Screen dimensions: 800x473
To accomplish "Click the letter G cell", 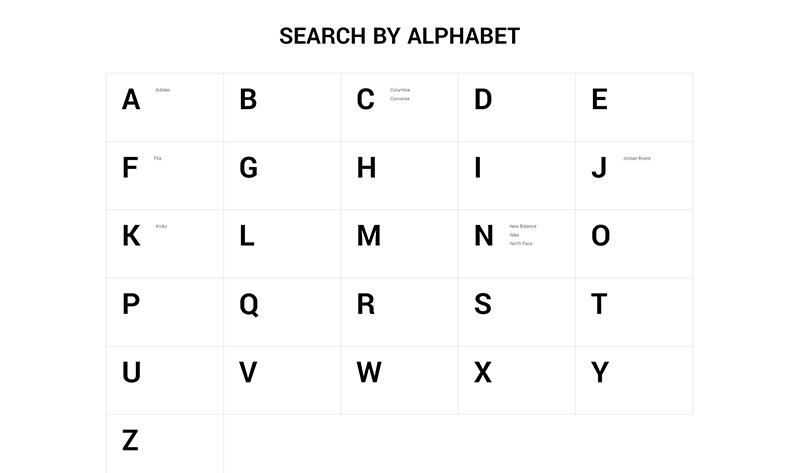I will click(248, 168).
